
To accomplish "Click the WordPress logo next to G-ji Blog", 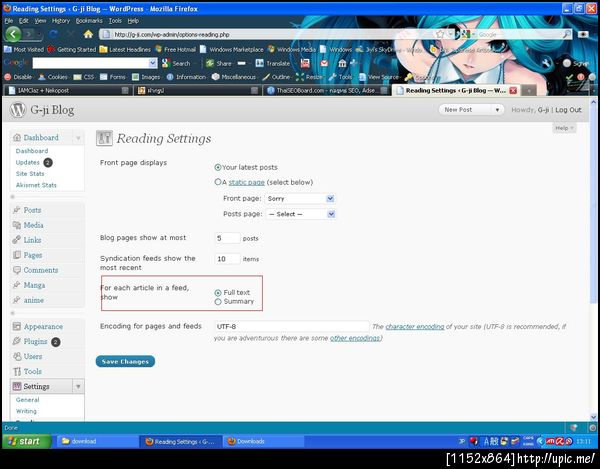I will pyautogui.click(x=18, y=110).
